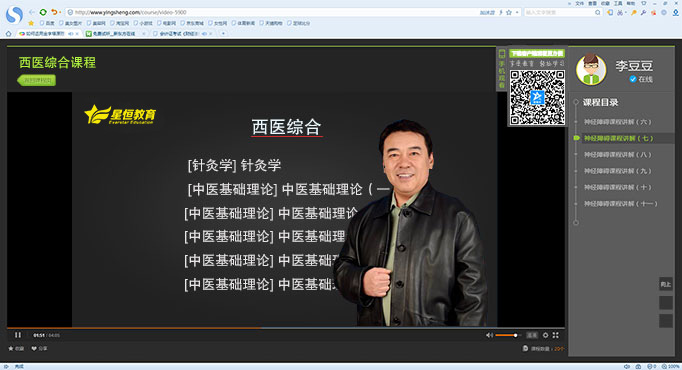The height and width of the screenshot is (370, 682).
Task: Click the skin shirt icon in title bar
Action: 644,3
